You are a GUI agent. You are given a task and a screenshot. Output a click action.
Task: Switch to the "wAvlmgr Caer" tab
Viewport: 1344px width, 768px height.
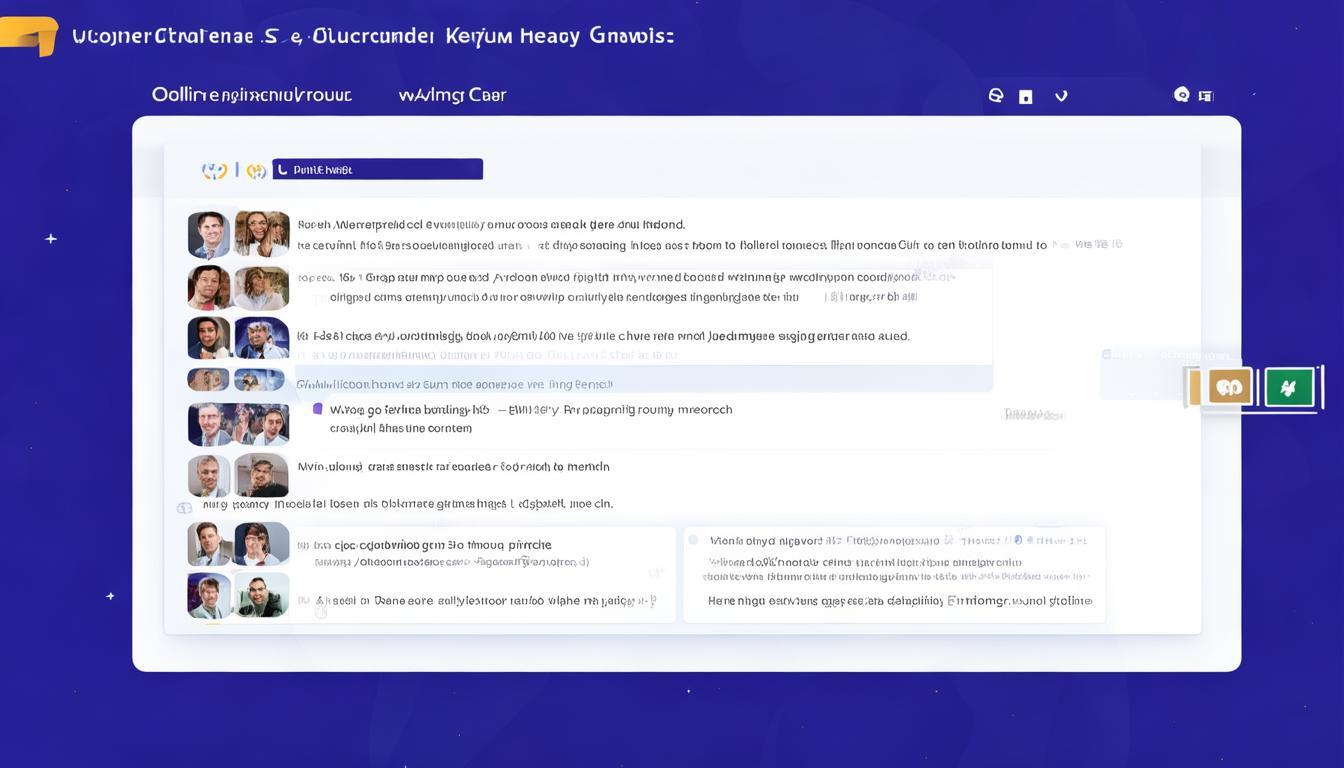452,95
